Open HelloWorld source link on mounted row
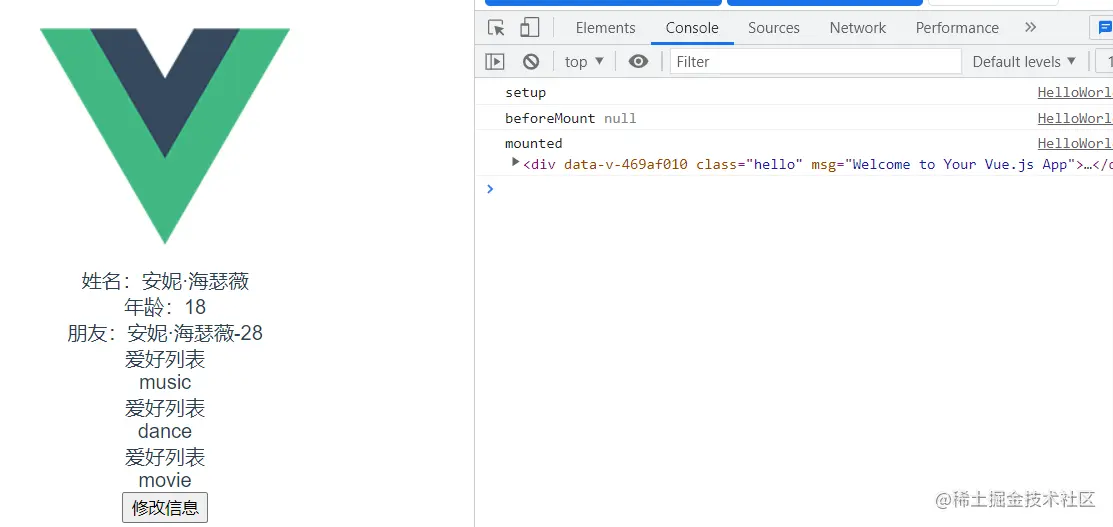 (x=1075, y=143)
